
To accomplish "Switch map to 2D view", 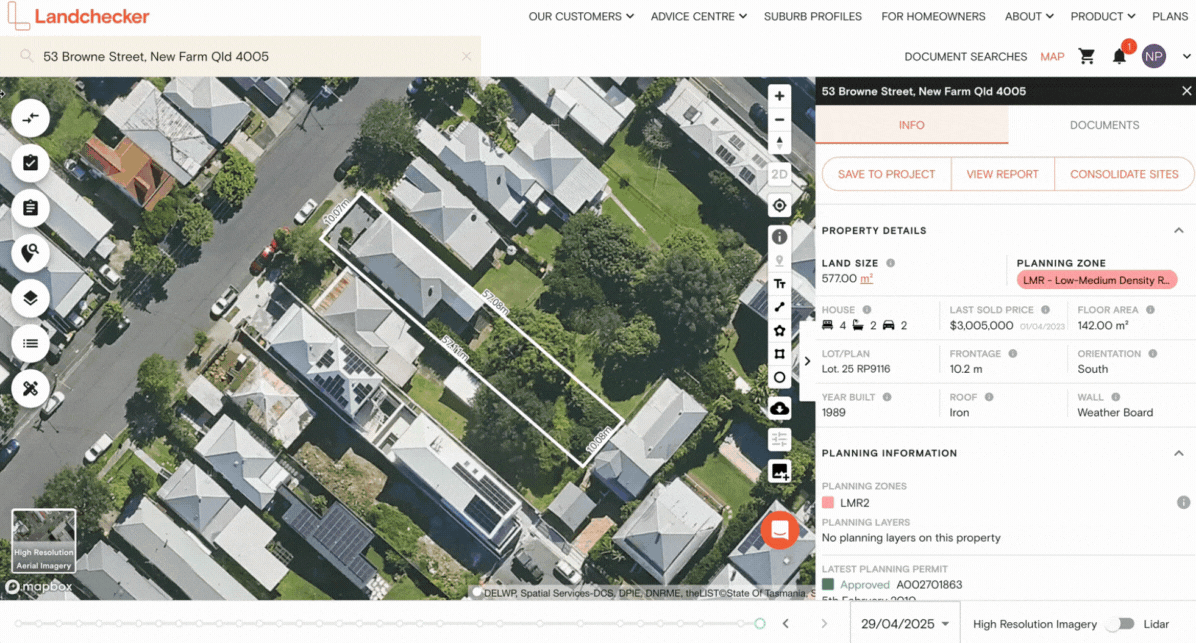I will pyautogui.click(x=779, y=175).
